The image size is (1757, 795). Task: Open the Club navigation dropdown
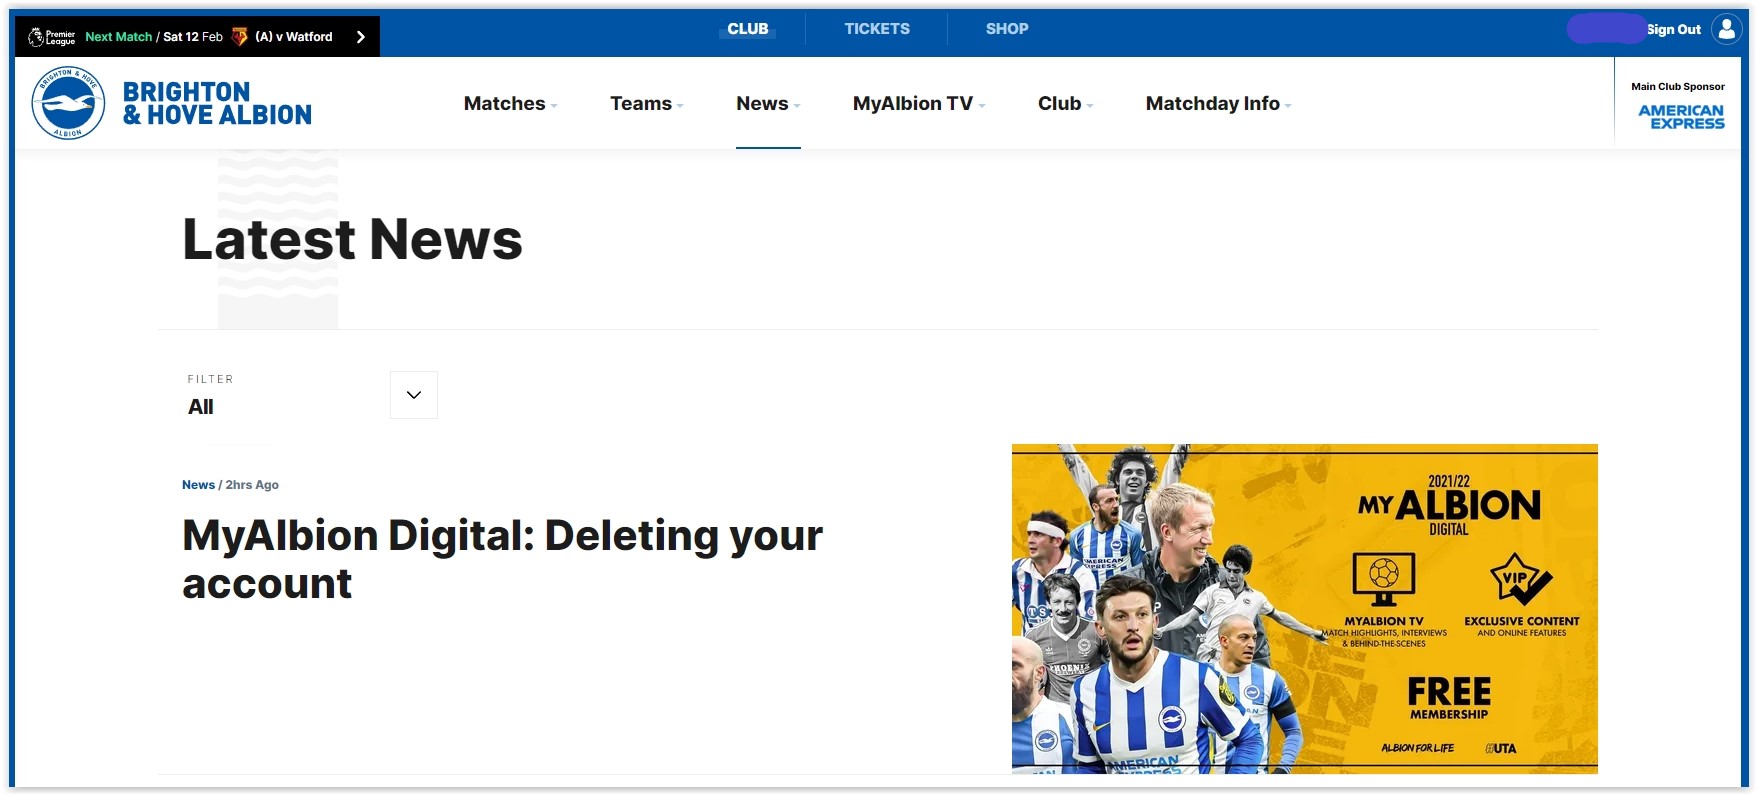1065,103
